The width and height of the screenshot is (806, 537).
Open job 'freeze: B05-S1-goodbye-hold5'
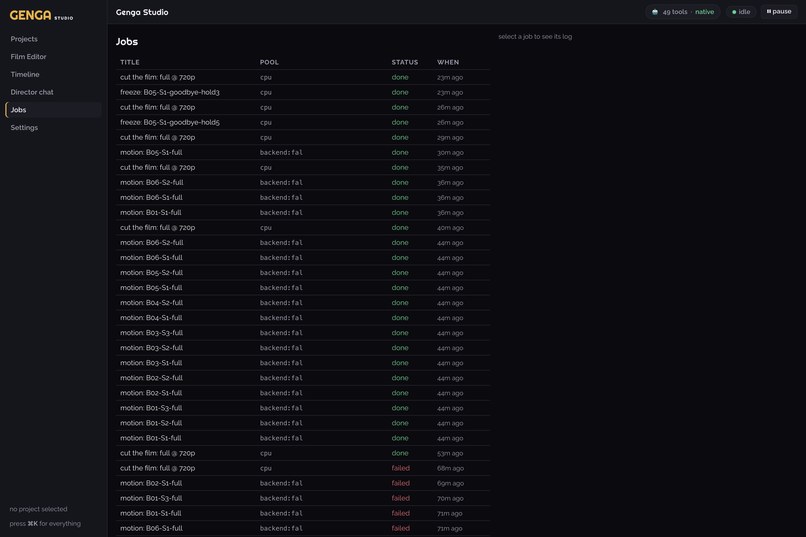click(x=303, y=122)
